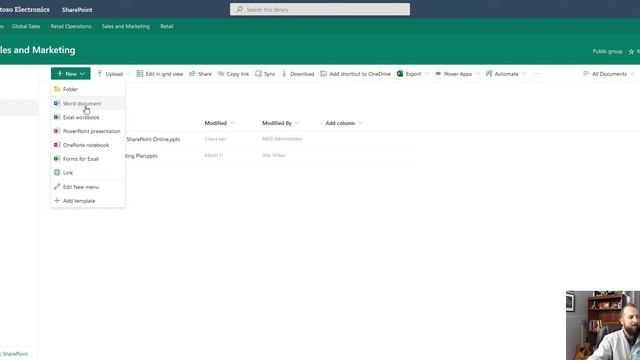Click the grid view icon

pyautogui.click(x=140, y=73)
